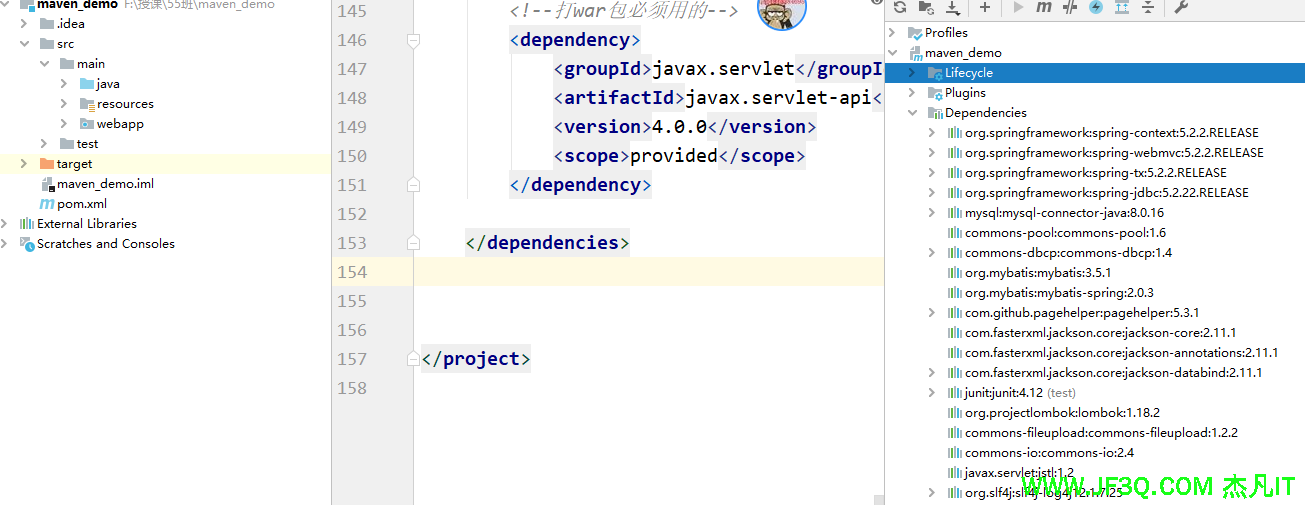
Task: Open pom.xml in project tree
Action: click(81, 204)
